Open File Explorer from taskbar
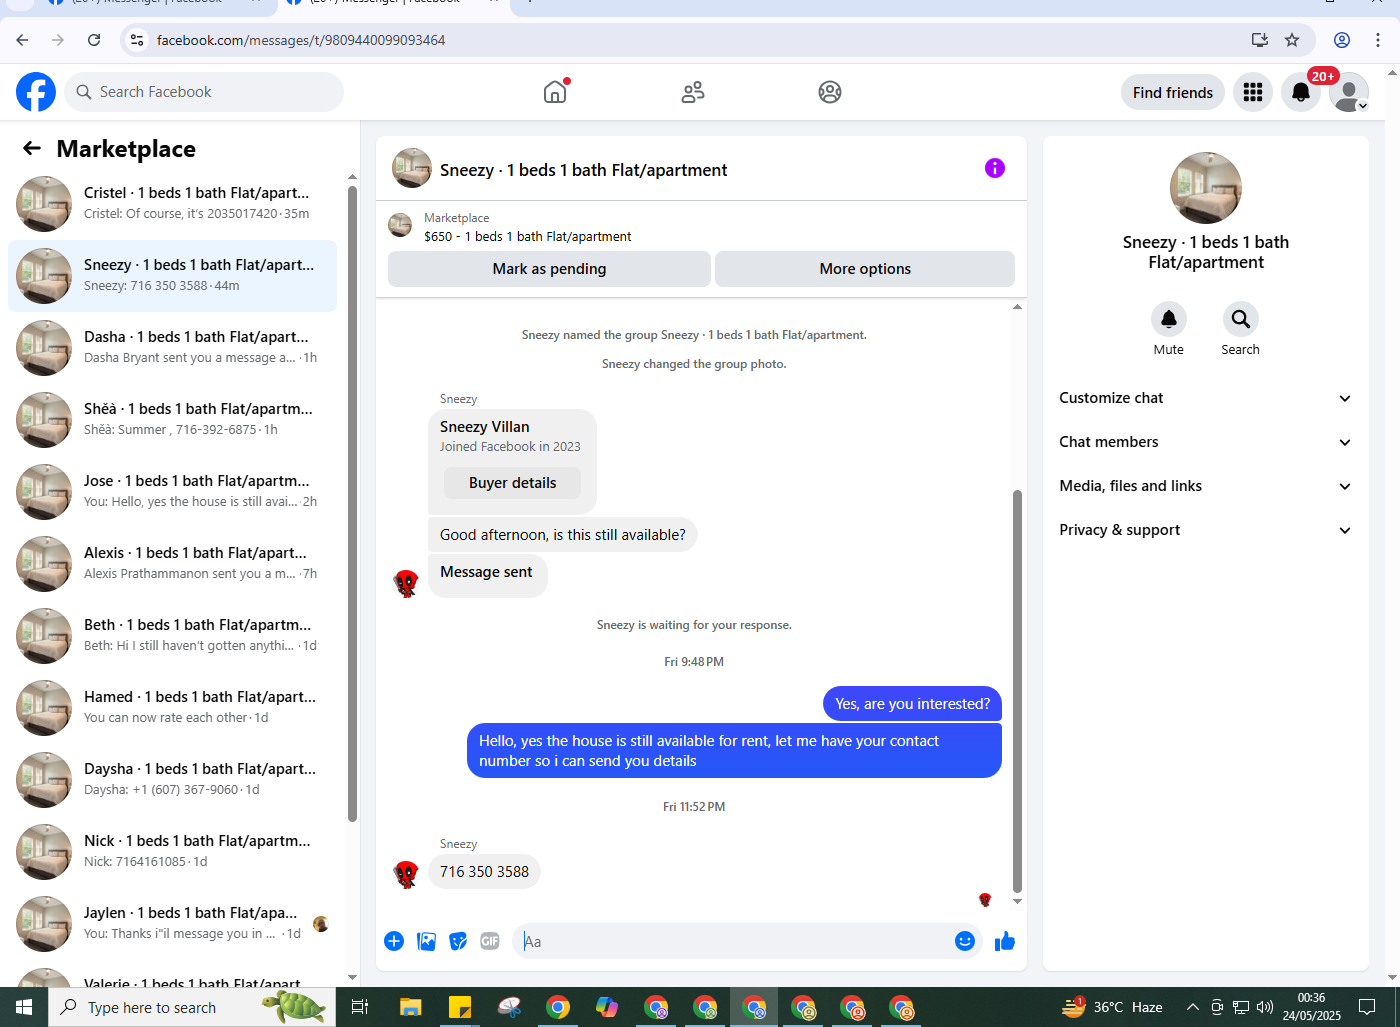The image size is (1400, 1027). point(411,1007)
